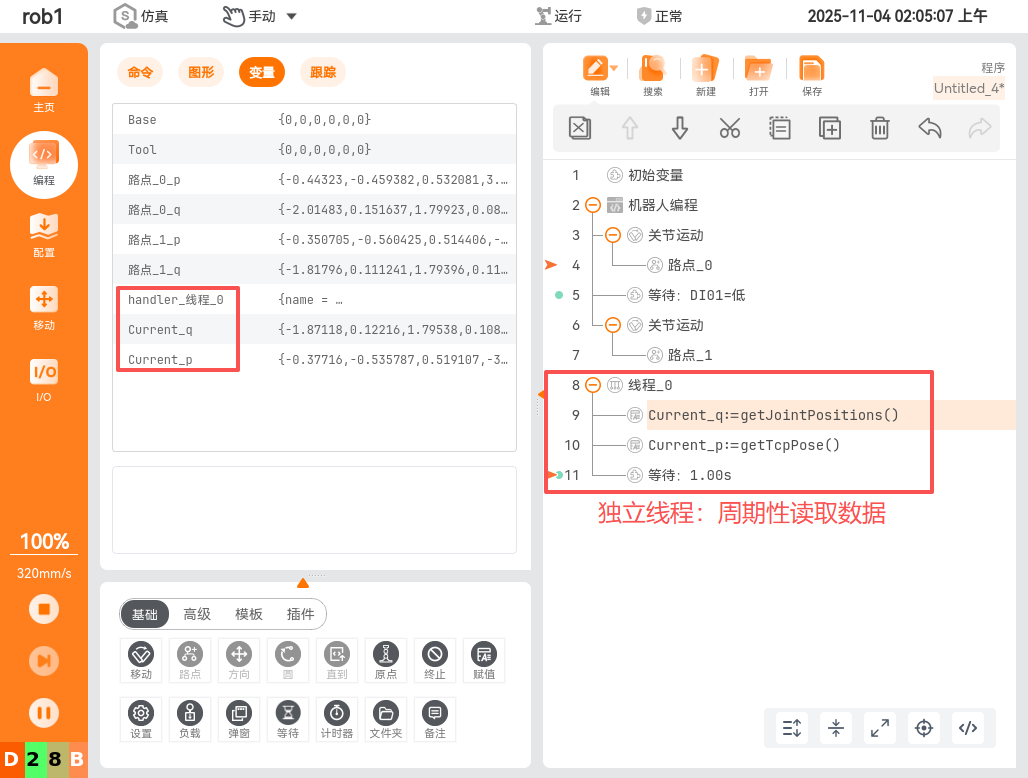Open program search with the 搜索 icon
The height and width of the screenshot is (778, 1028).
653,75
